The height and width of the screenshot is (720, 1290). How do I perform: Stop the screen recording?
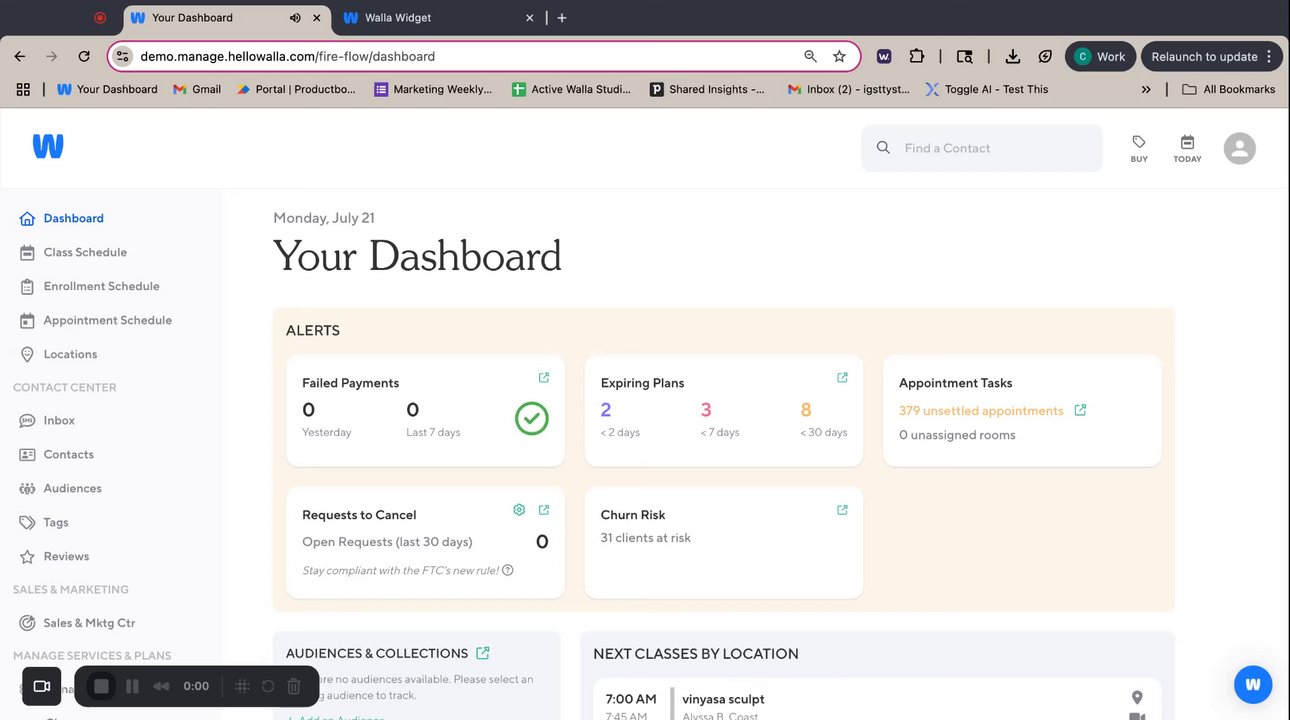click(x=101, y=686)
